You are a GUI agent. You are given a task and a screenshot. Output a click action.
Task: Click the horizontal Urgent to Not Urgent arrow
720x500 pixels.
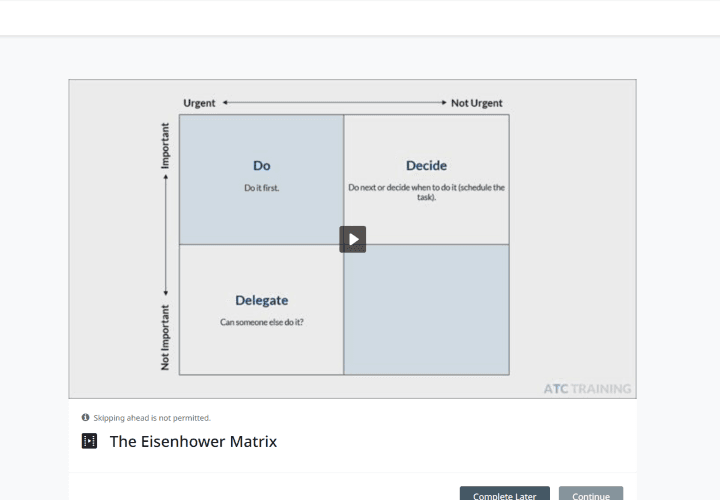pos(334,103)
